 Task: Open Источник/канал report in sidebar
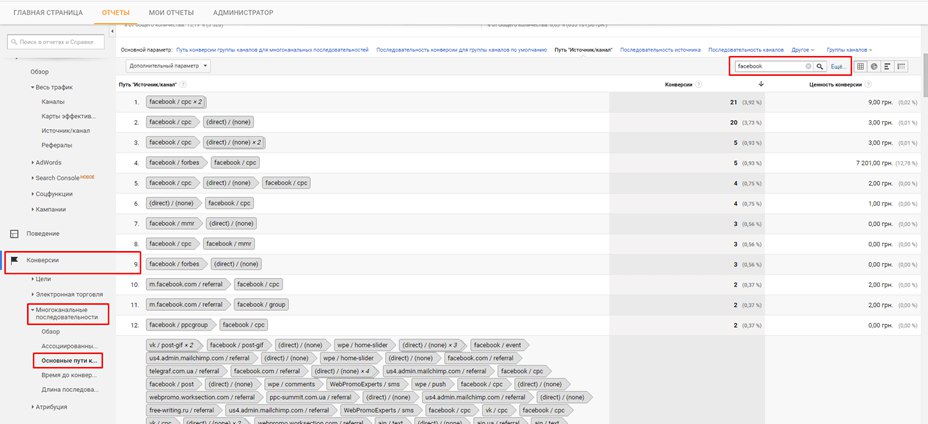66,130
